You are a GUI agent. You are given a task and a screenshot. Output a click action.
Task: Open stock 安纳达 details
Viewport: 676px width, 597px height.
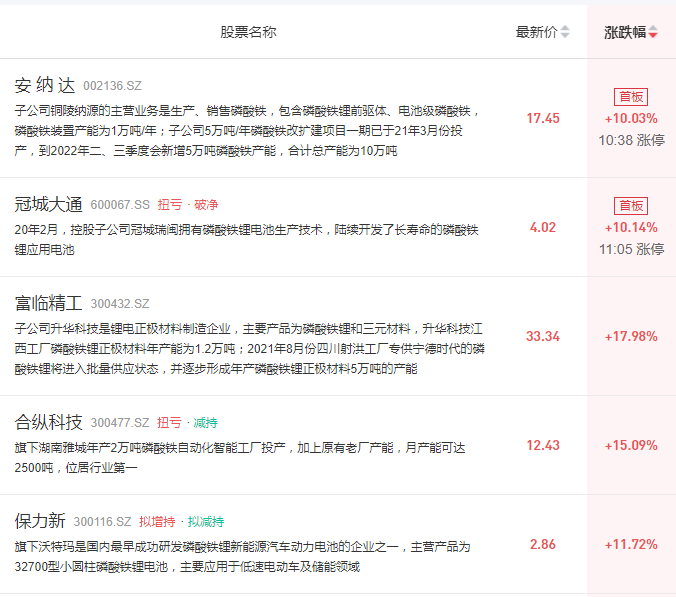point(45,85)
